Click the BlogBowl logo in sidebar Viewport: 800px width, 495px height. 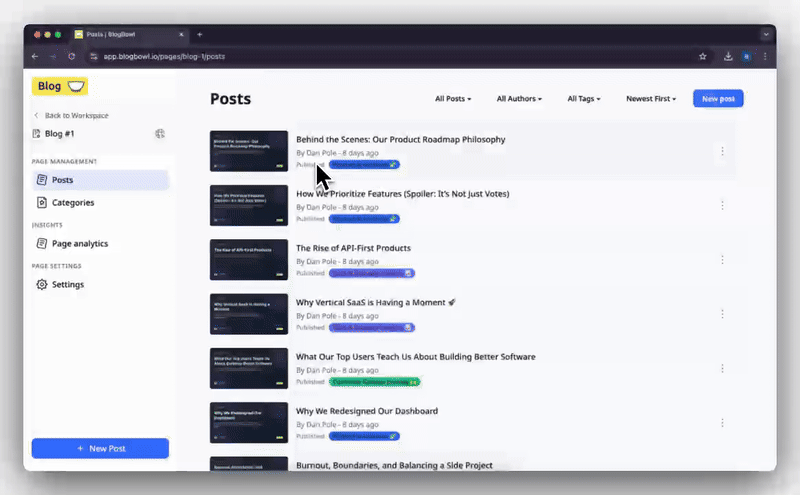[x=60, y=86]
